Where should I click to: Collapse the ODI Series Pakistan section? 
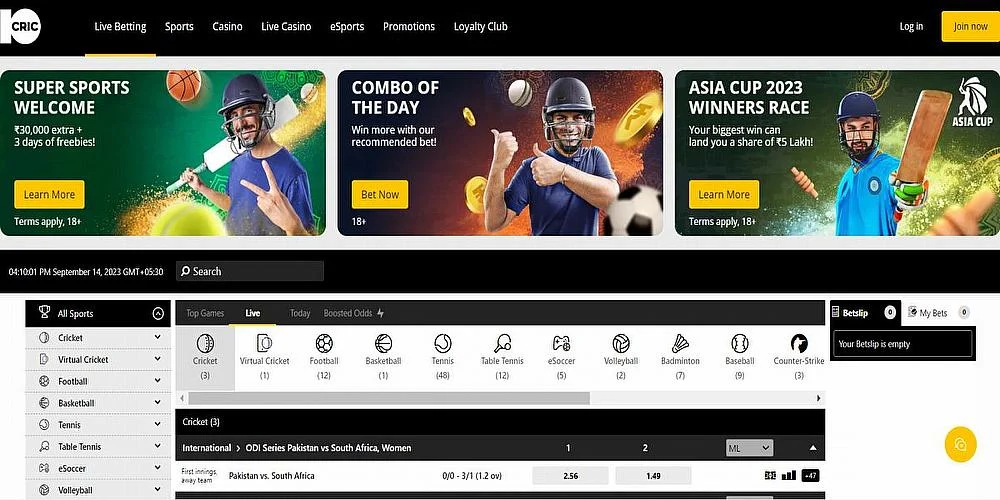click(813, 448)
